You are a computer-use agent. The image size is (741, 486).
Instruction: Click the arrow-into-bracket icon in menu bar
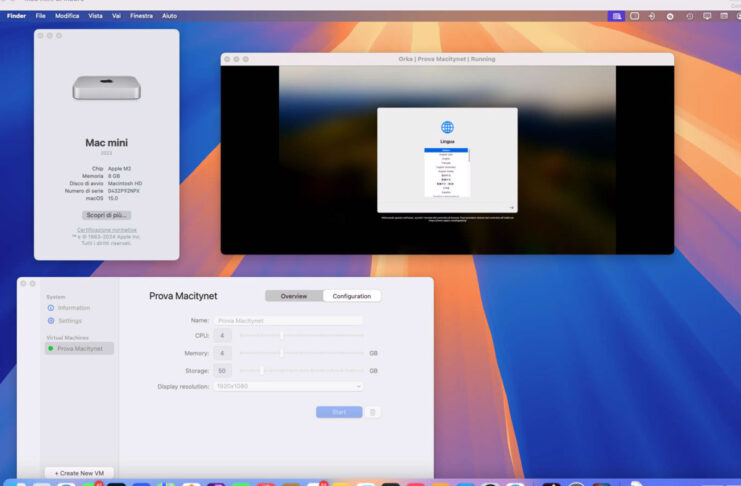coord(652,16)
